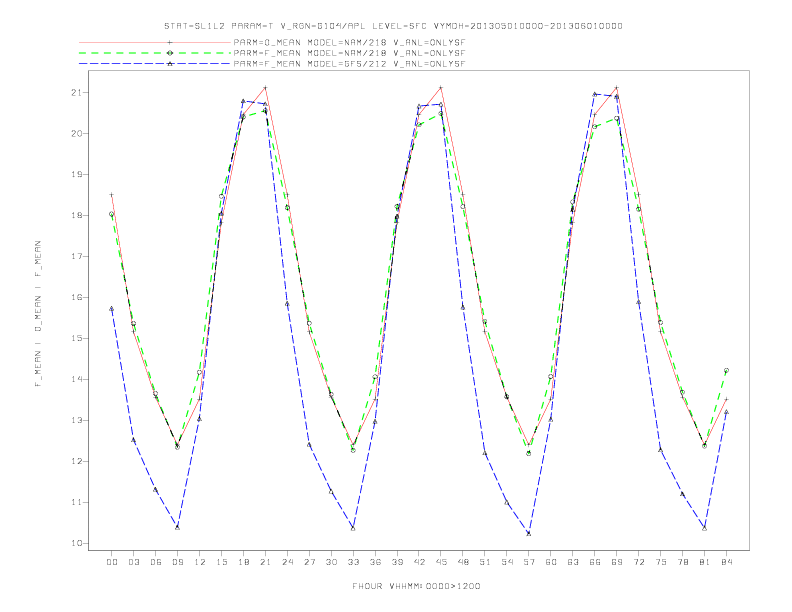
Task: Click the x-axis tick label 81
Action: coord(705,562)
